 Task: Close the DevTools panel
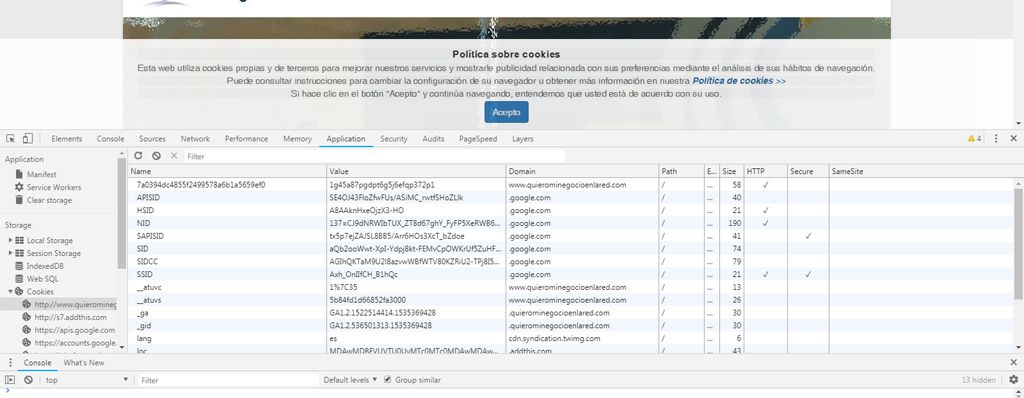[1014, 139]
